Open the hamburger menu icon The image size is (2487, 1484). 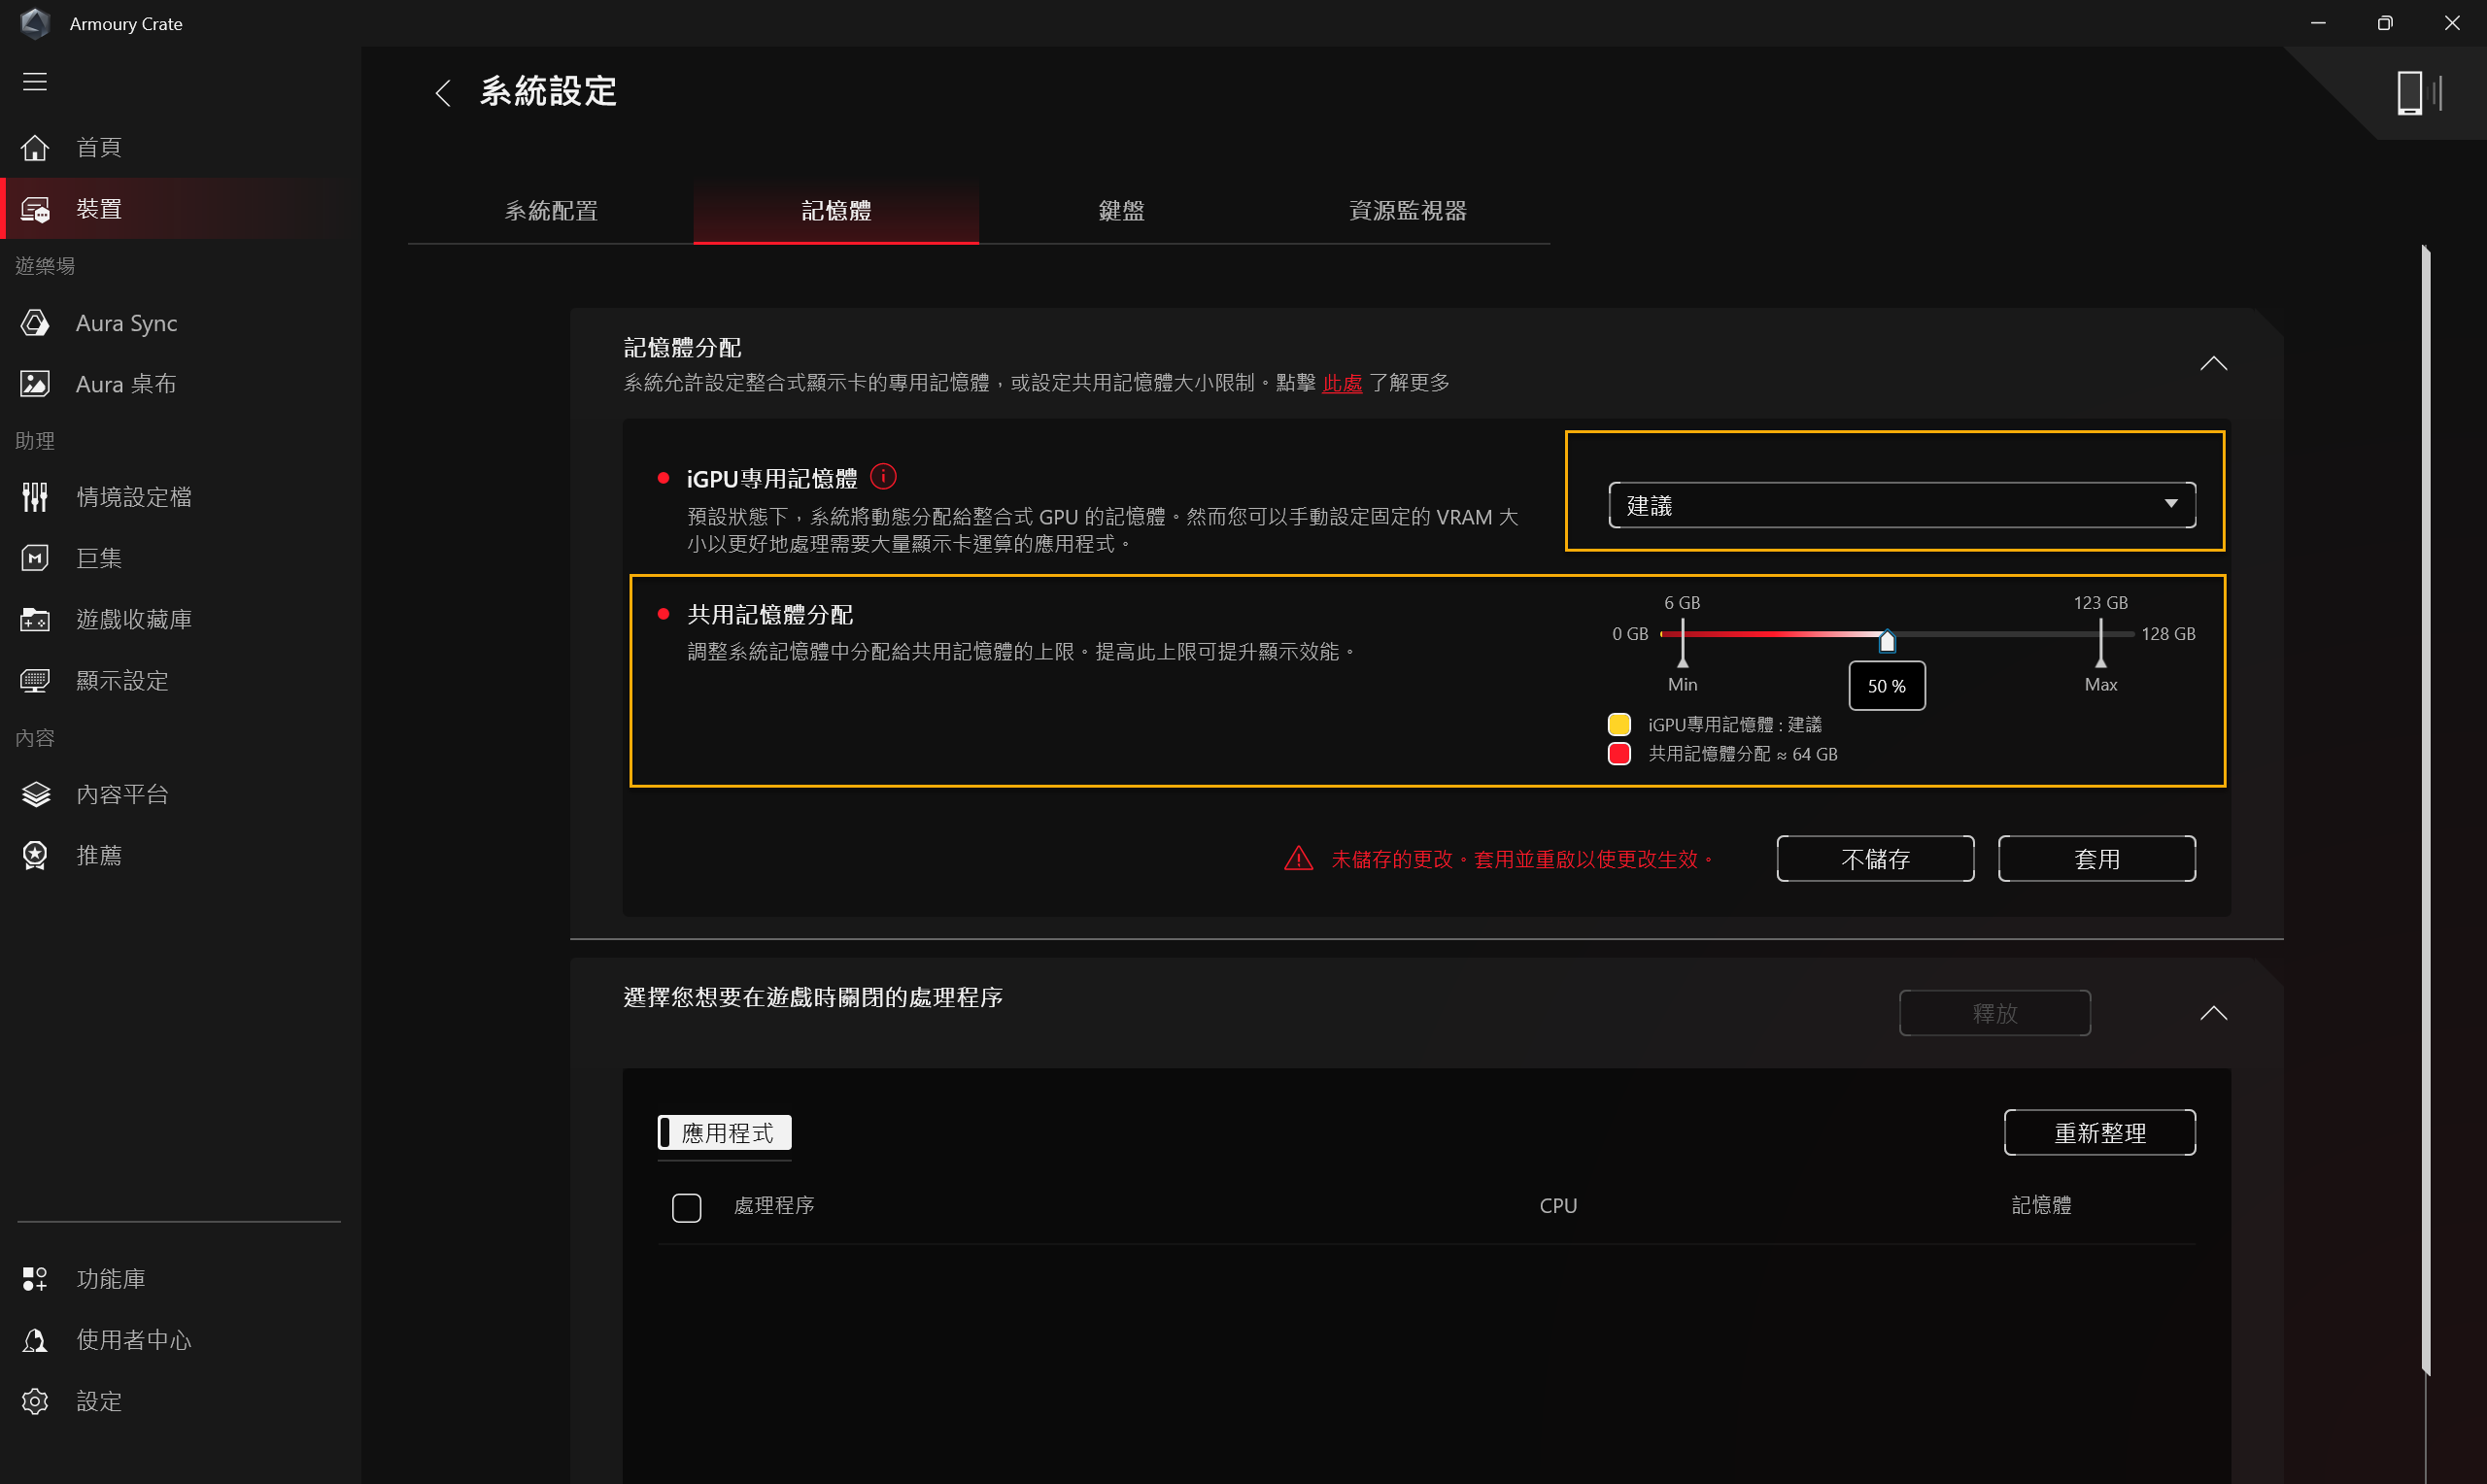(35, 82)
